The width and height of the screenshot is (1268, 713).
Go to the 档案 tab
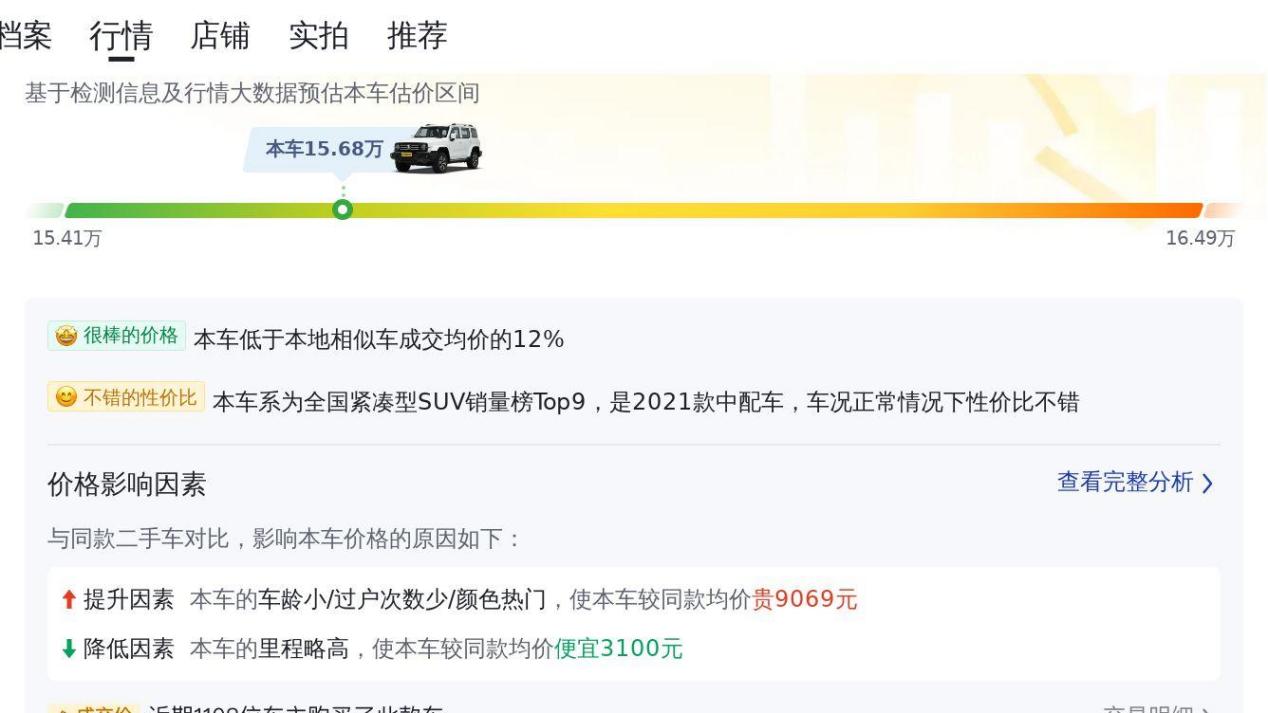click(24, 36)
